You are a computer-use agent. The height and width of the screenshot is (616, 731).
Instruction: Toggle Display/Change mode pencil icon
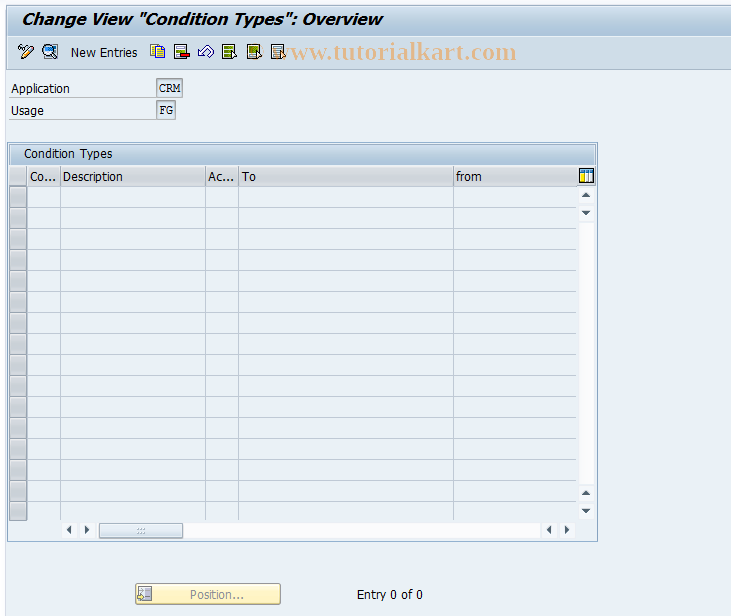point(26,51)
